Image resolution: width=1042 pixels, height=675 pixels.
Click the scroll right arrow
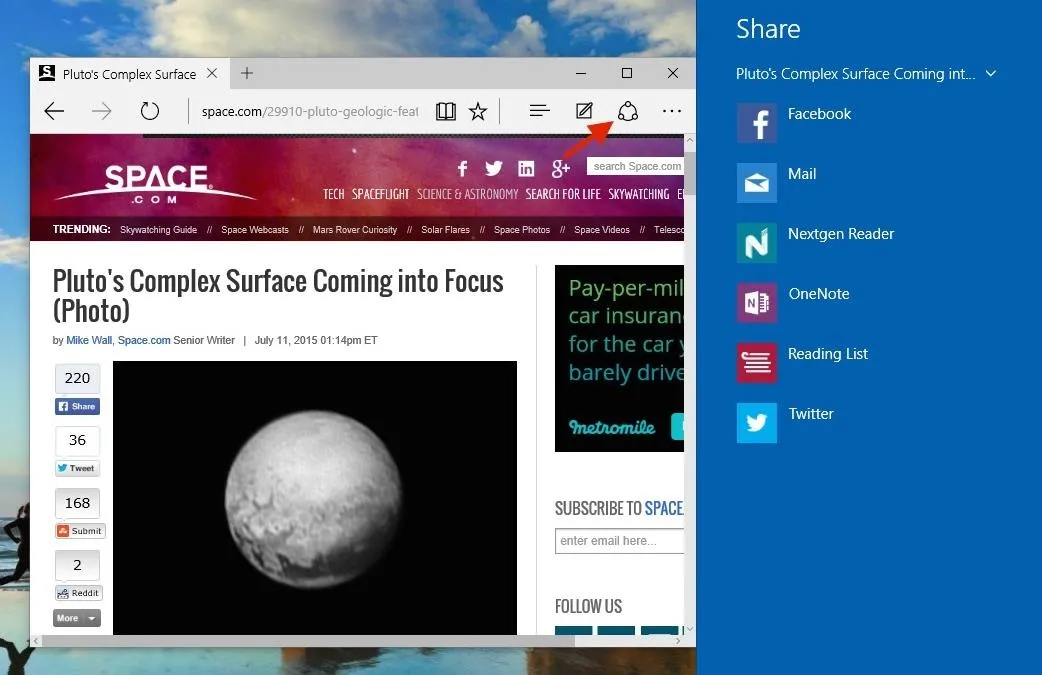pyautogui.click(x=678, y=641)
